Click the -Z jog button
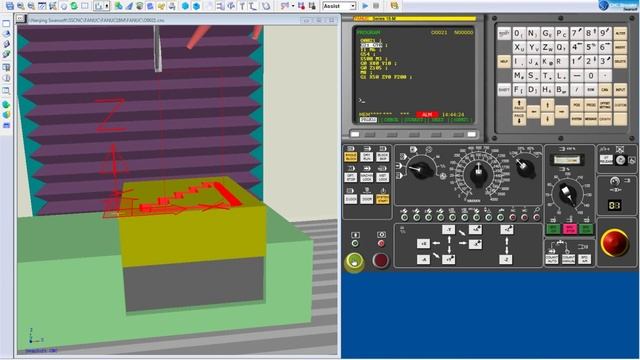 click(506, 259)
